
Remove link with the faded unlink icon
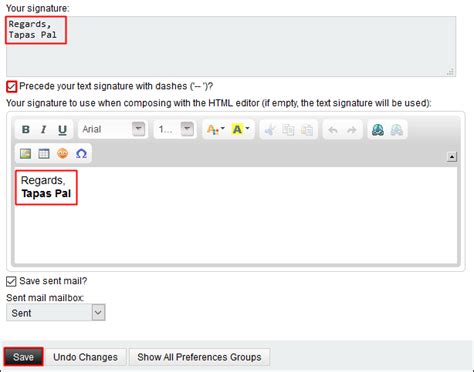pos(396,130)
